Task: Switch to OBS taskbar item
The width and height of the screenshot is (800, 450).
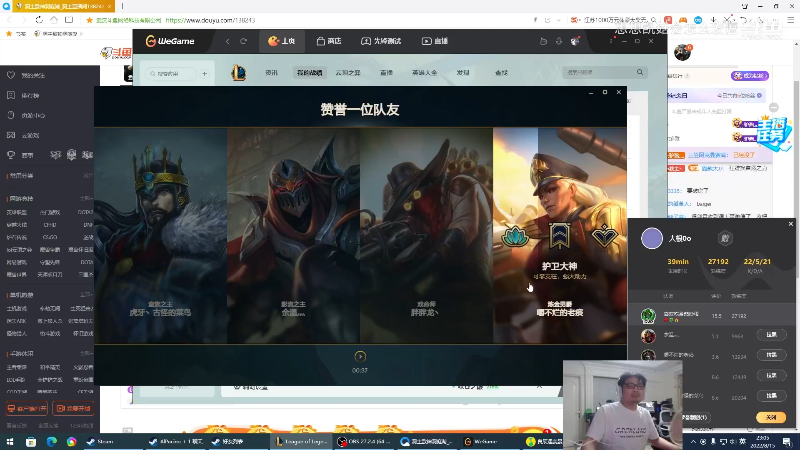Action: (364, 441)
